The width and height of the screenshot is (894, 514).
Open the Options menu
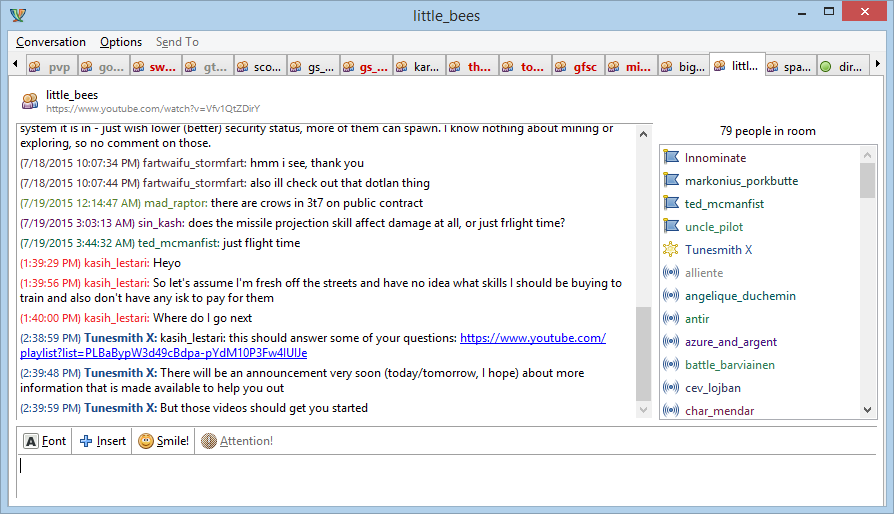tap(121, 42)
